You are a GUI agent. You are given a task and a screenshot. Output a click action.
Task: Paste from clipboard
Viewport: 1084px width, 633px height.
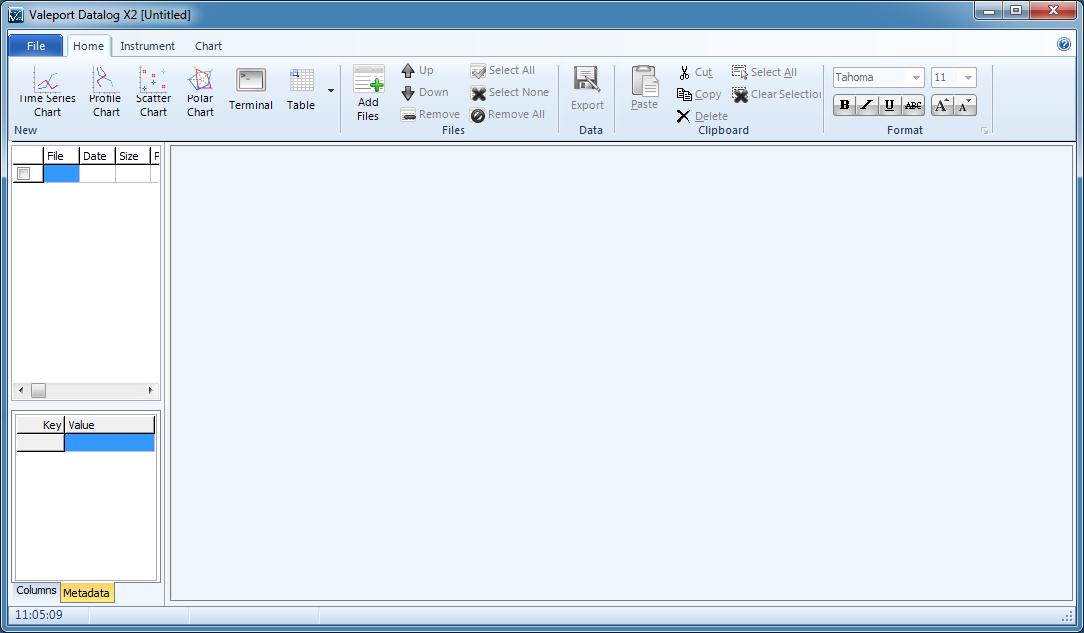pos(644,88)
